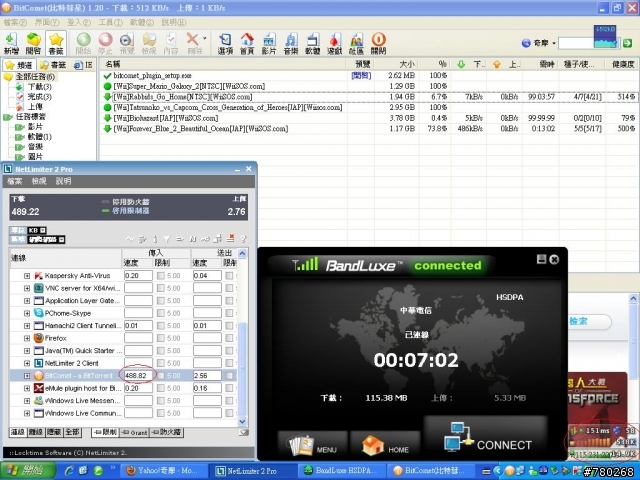Click the CONNECT button in BandLuxe

click(x=486, y=438)
